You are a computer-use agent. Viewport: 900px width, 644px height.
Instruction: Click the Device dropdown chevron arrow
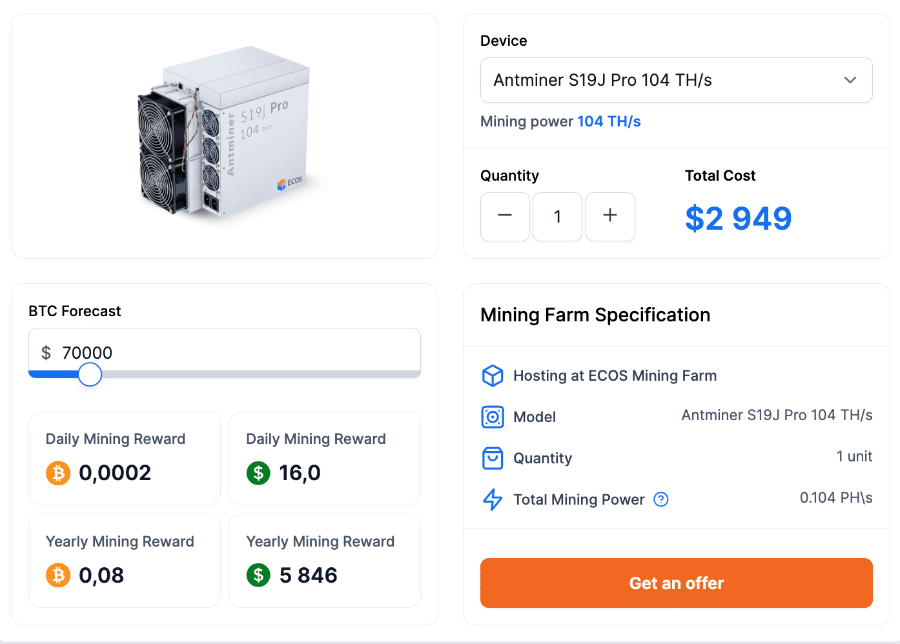[x=850, y=80]
